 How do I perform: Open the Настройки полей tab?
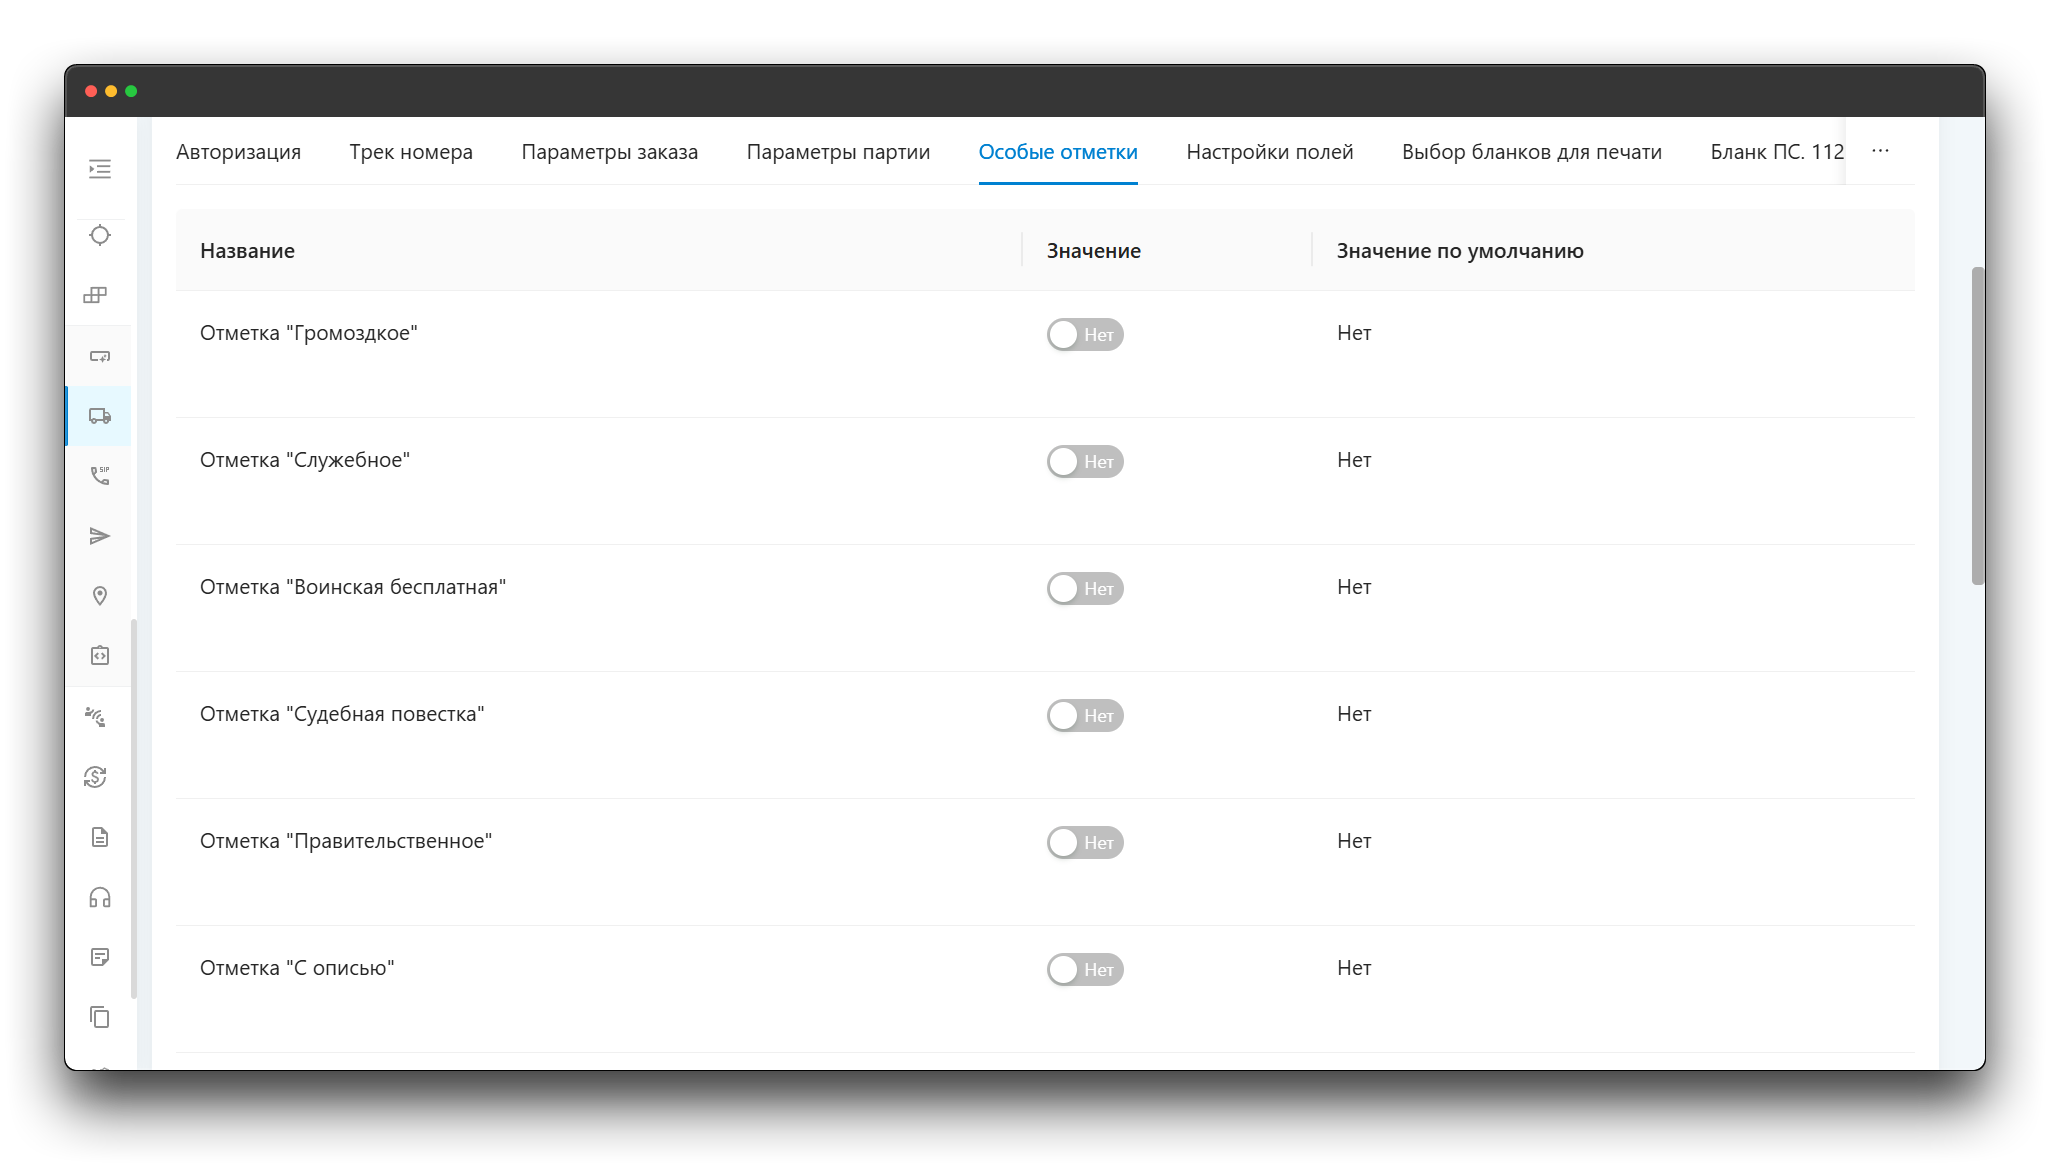click(1270, 152)
